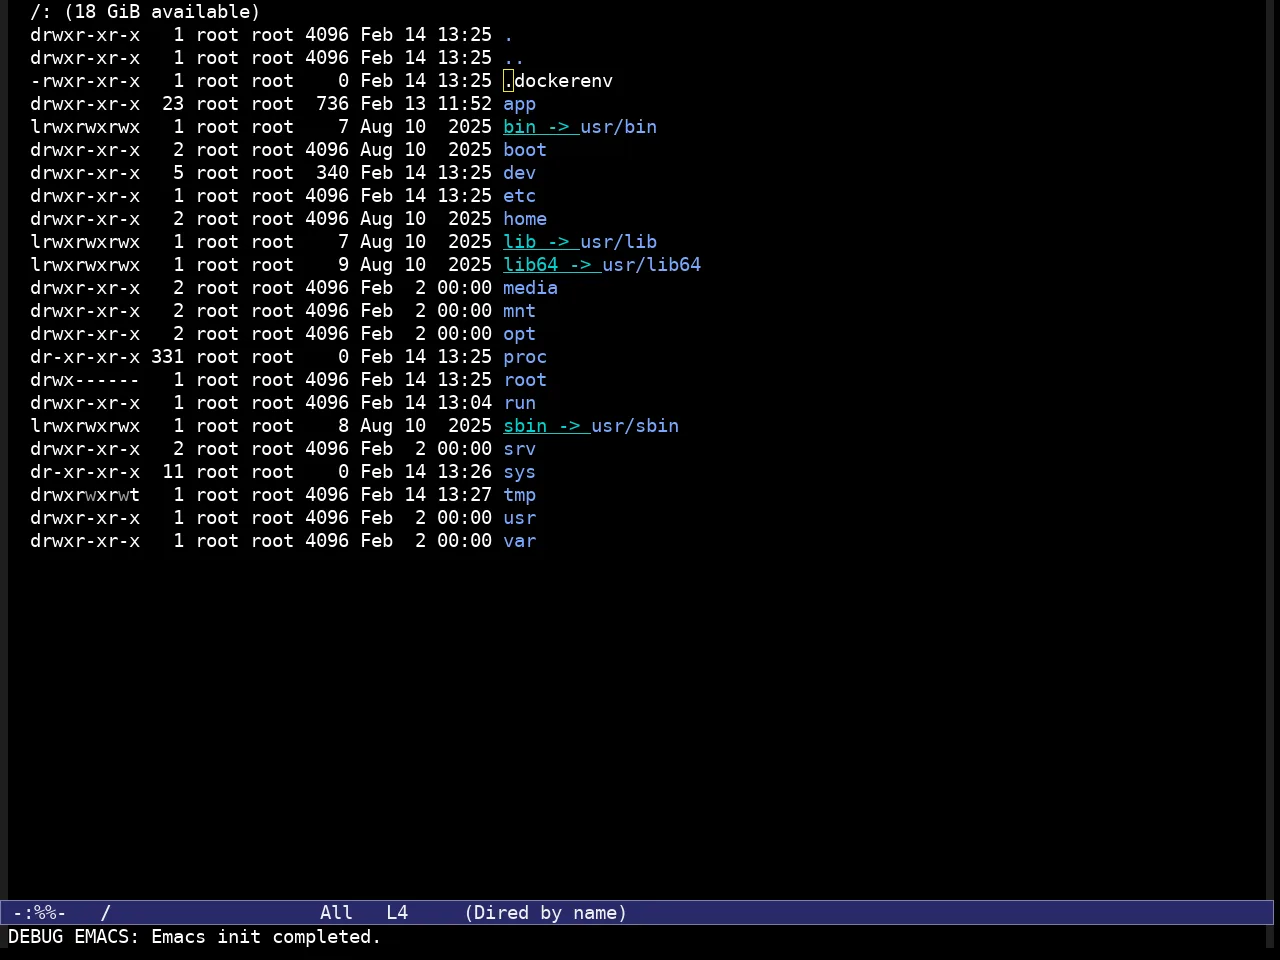The width and height of the screenshot is (1280, 960).
Task: Click the size 736 of the app row
Action: [x=332, y=104]
